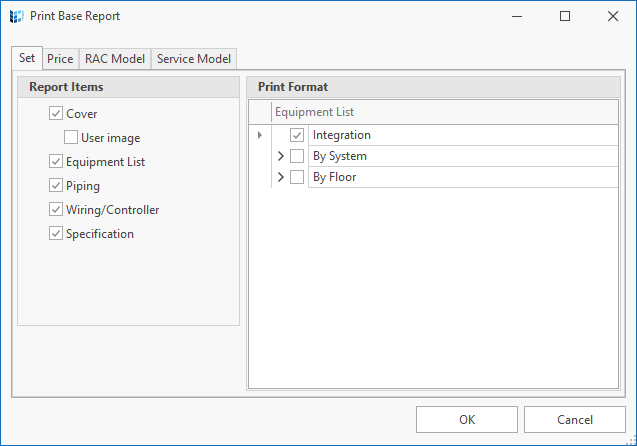Expand the By Floor row
Viewport: 637px width, 446px height.
tap(280, 177)
